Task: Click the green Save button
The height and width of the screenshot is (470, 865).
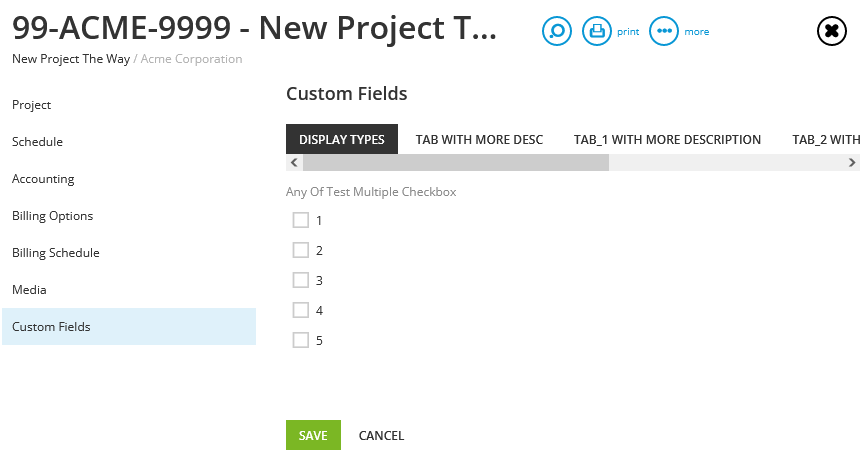Action: click(x=313, y=435)
